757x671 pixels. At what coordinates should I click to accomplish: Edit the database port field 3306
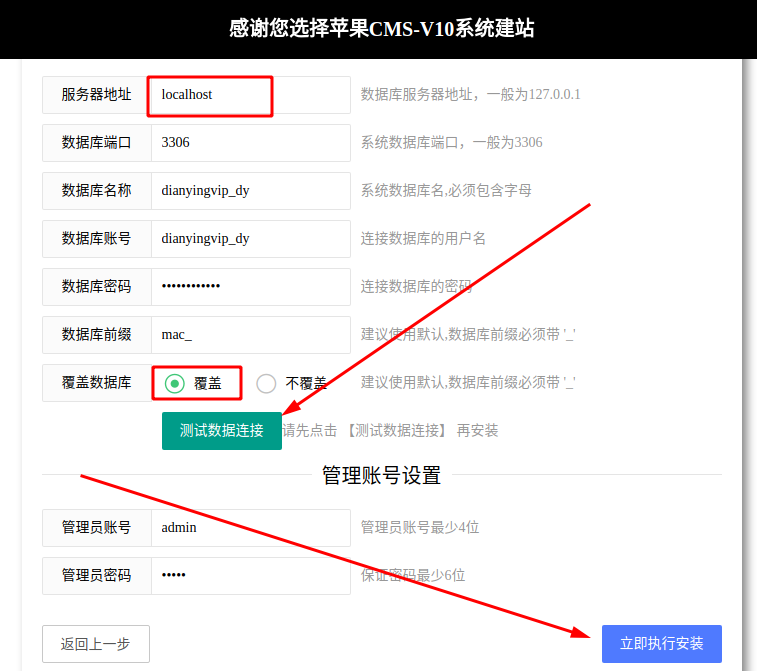(251, 143)
